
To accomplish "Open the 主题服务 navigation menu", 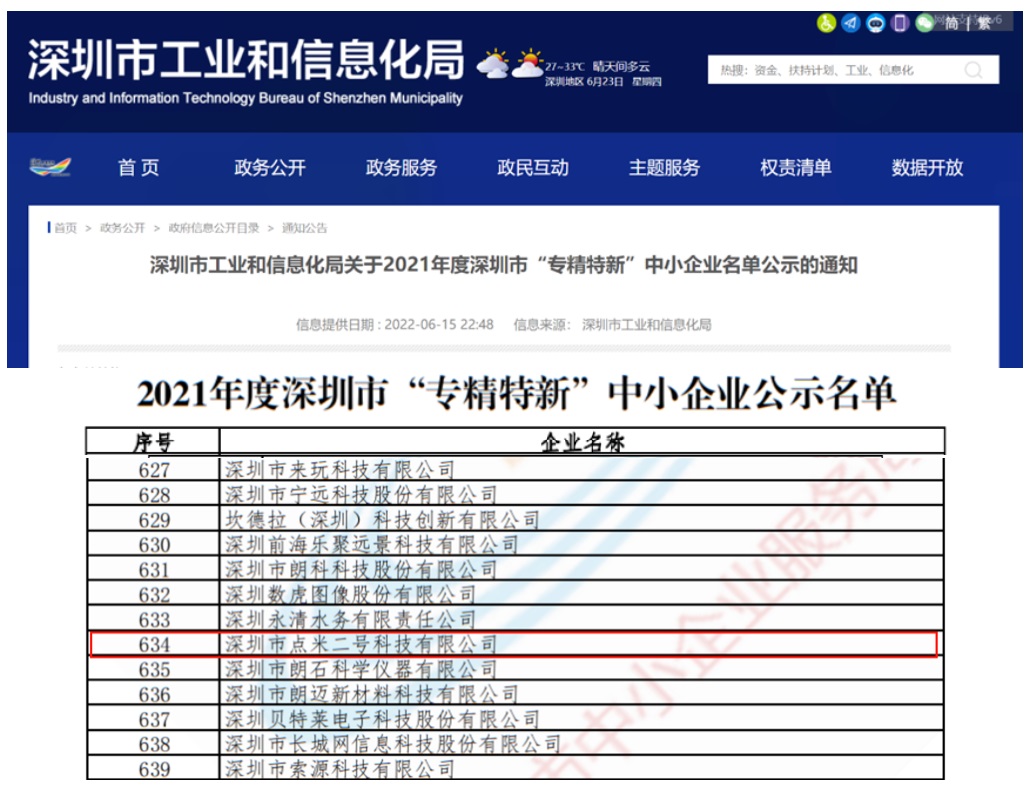I will click(664, 168).
